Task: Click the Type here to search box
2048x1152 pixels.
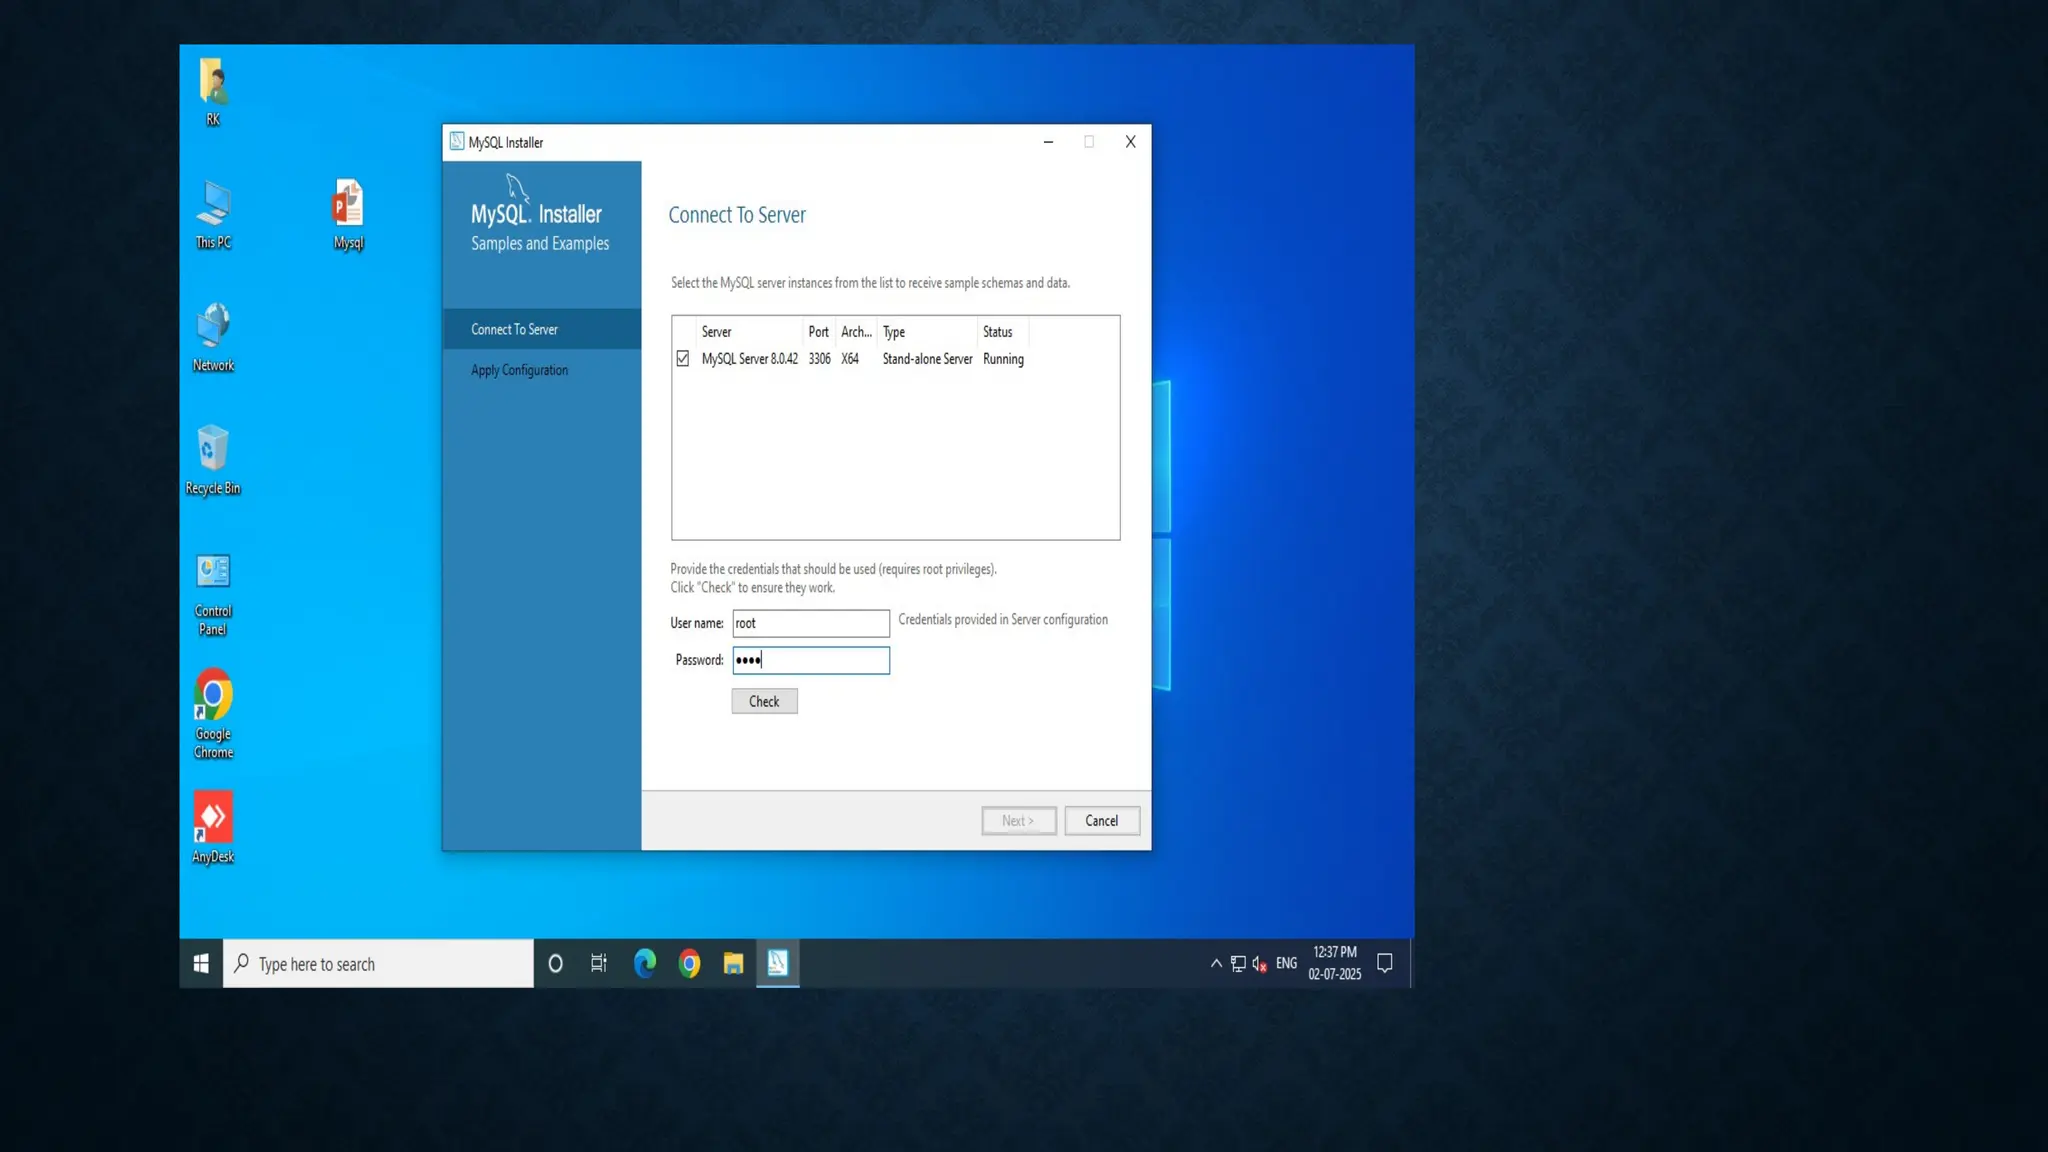Action: click(x=378, y=964)
